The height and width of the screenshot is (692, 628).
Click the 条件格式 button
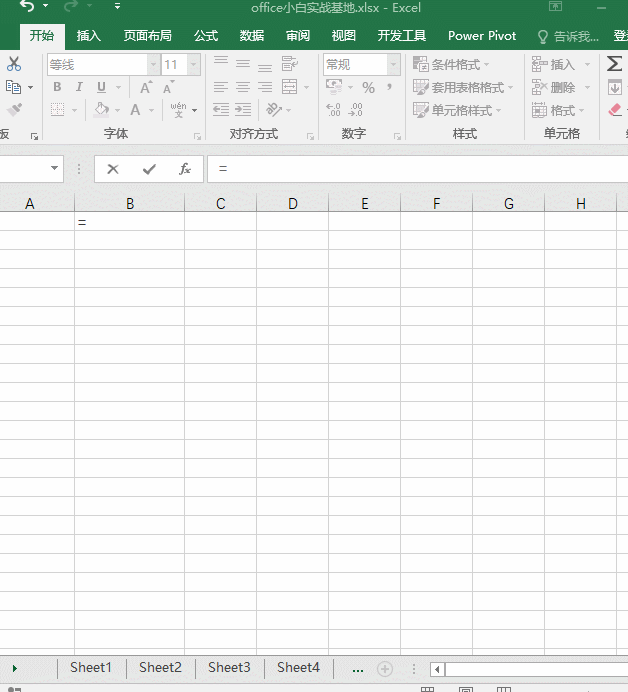coord(452,64)
